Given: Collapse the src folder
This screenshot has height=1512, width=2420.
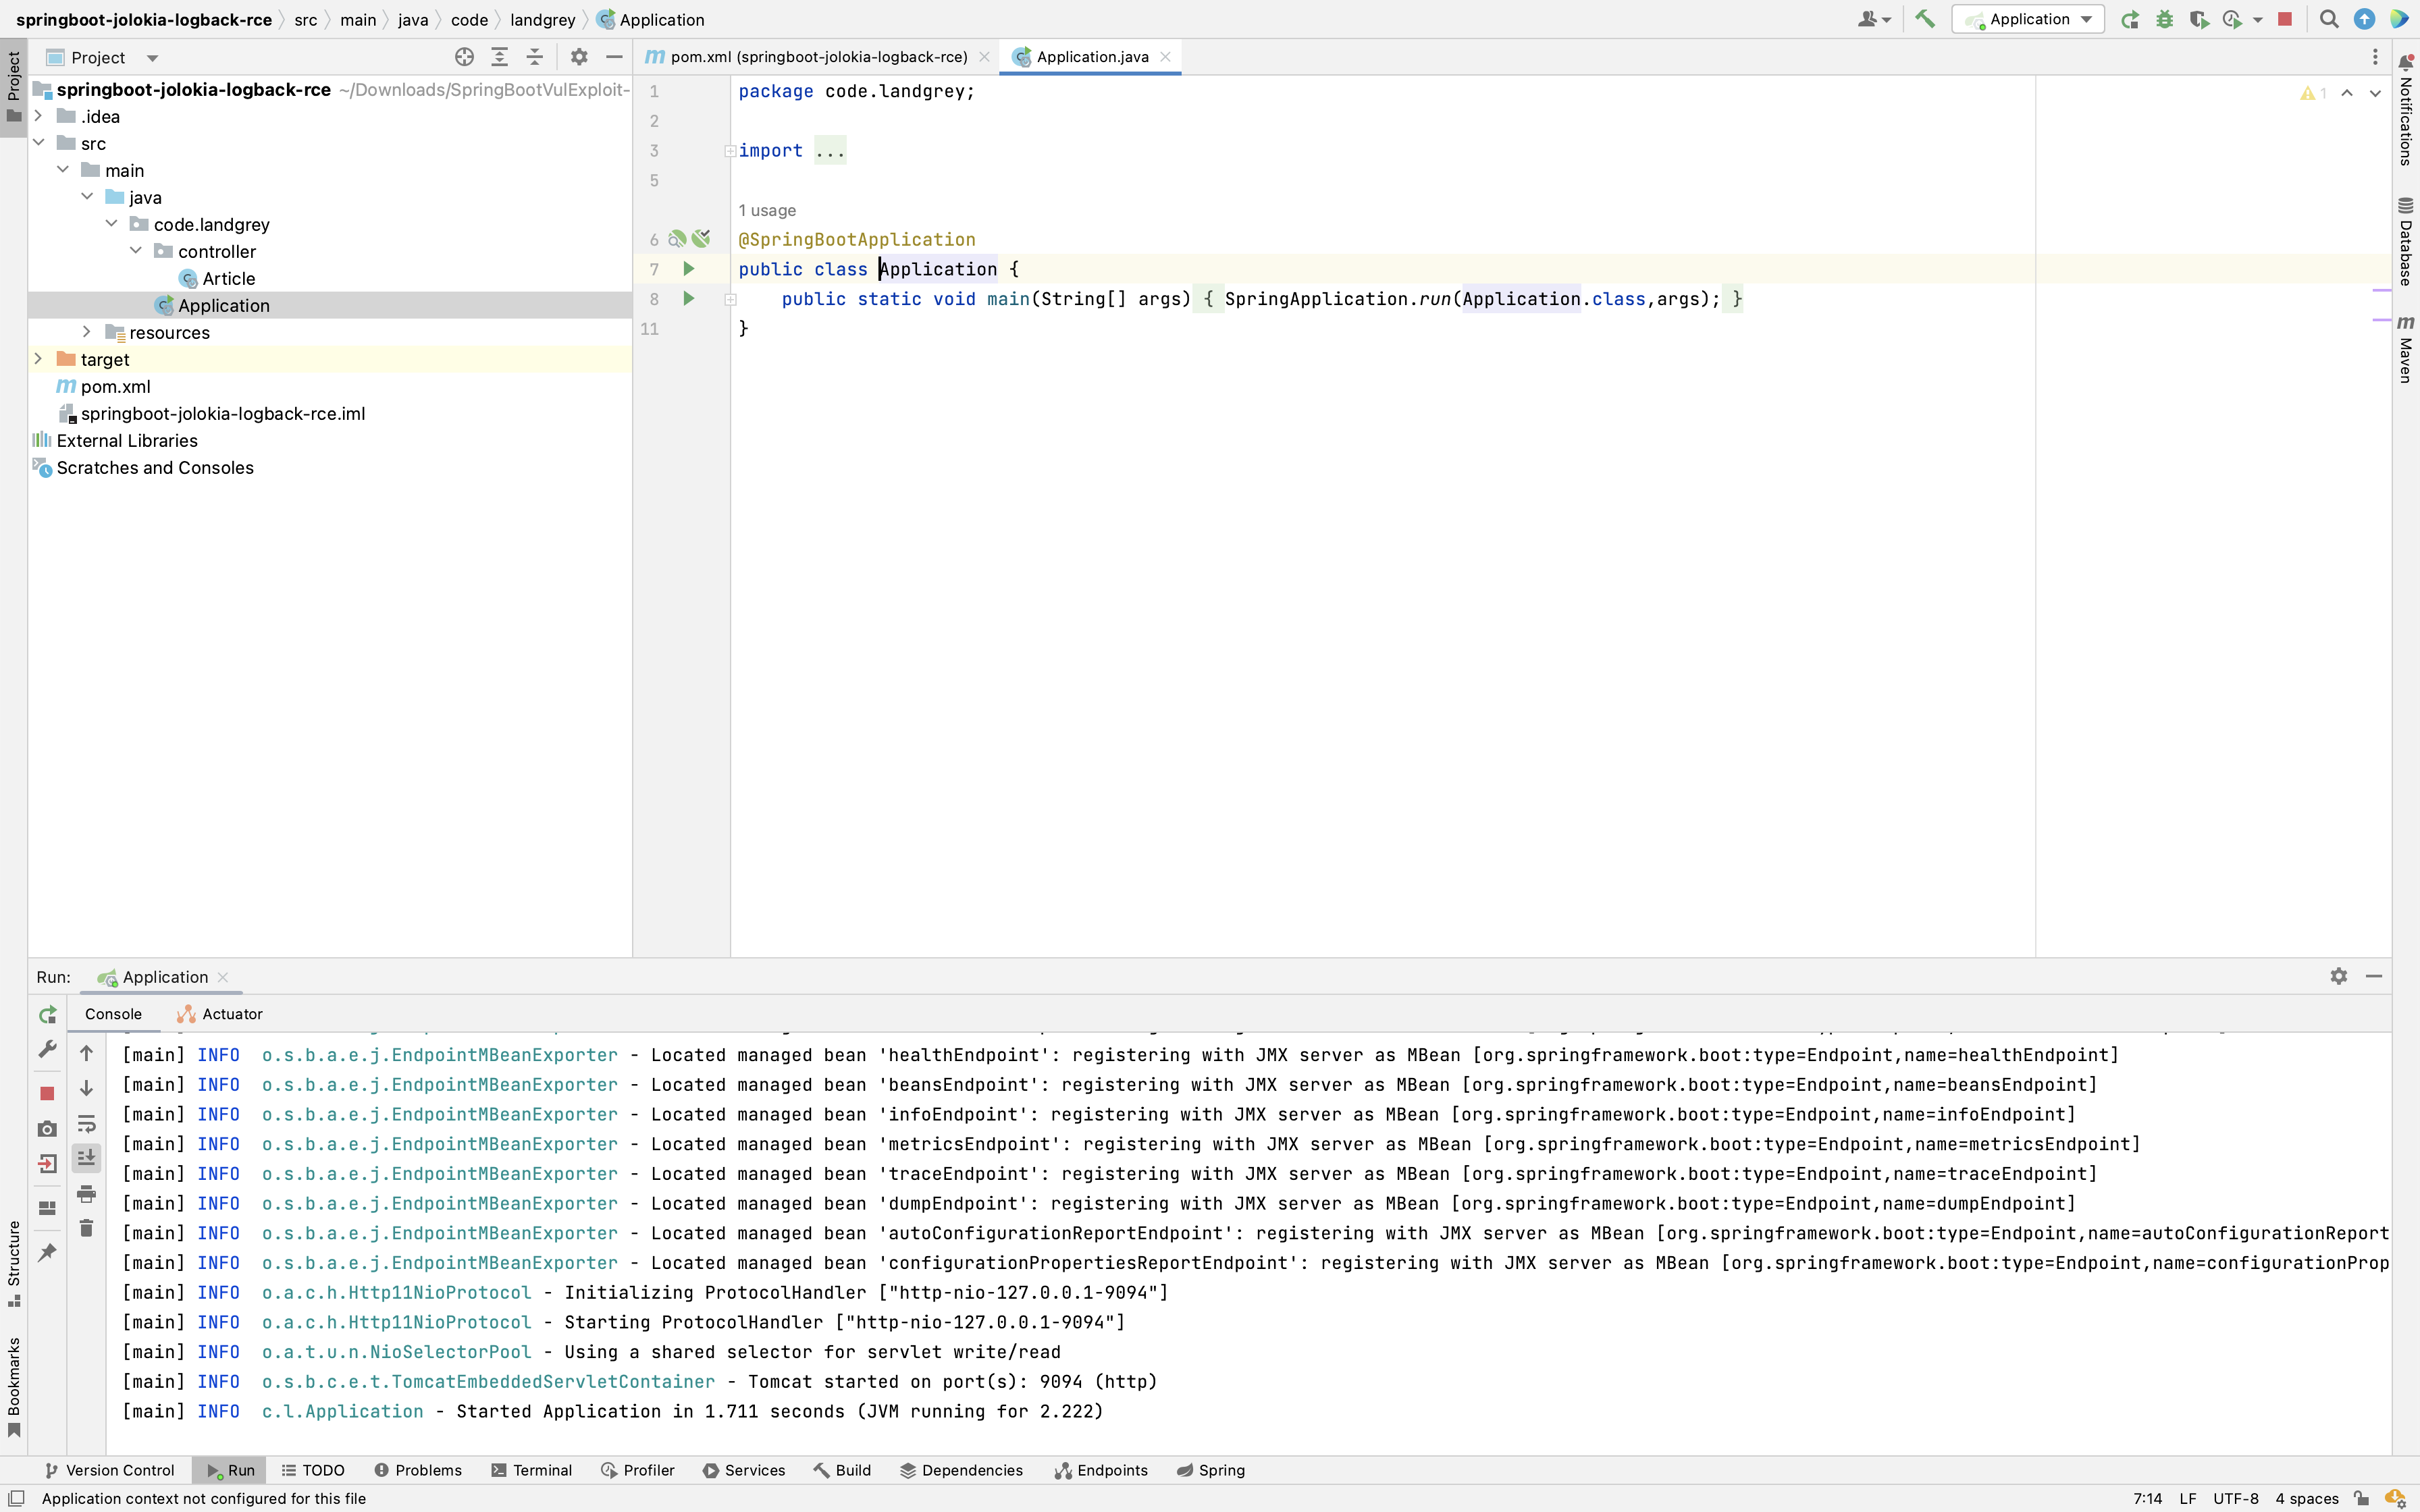Looking at the screenshot, I should 38,143.
